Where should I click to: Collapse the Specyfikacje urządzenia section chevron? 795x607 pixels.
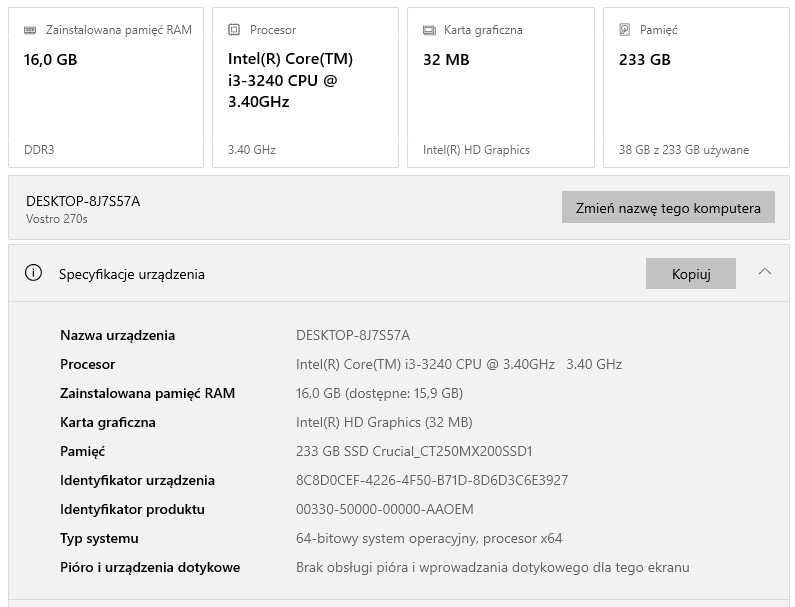765,272
